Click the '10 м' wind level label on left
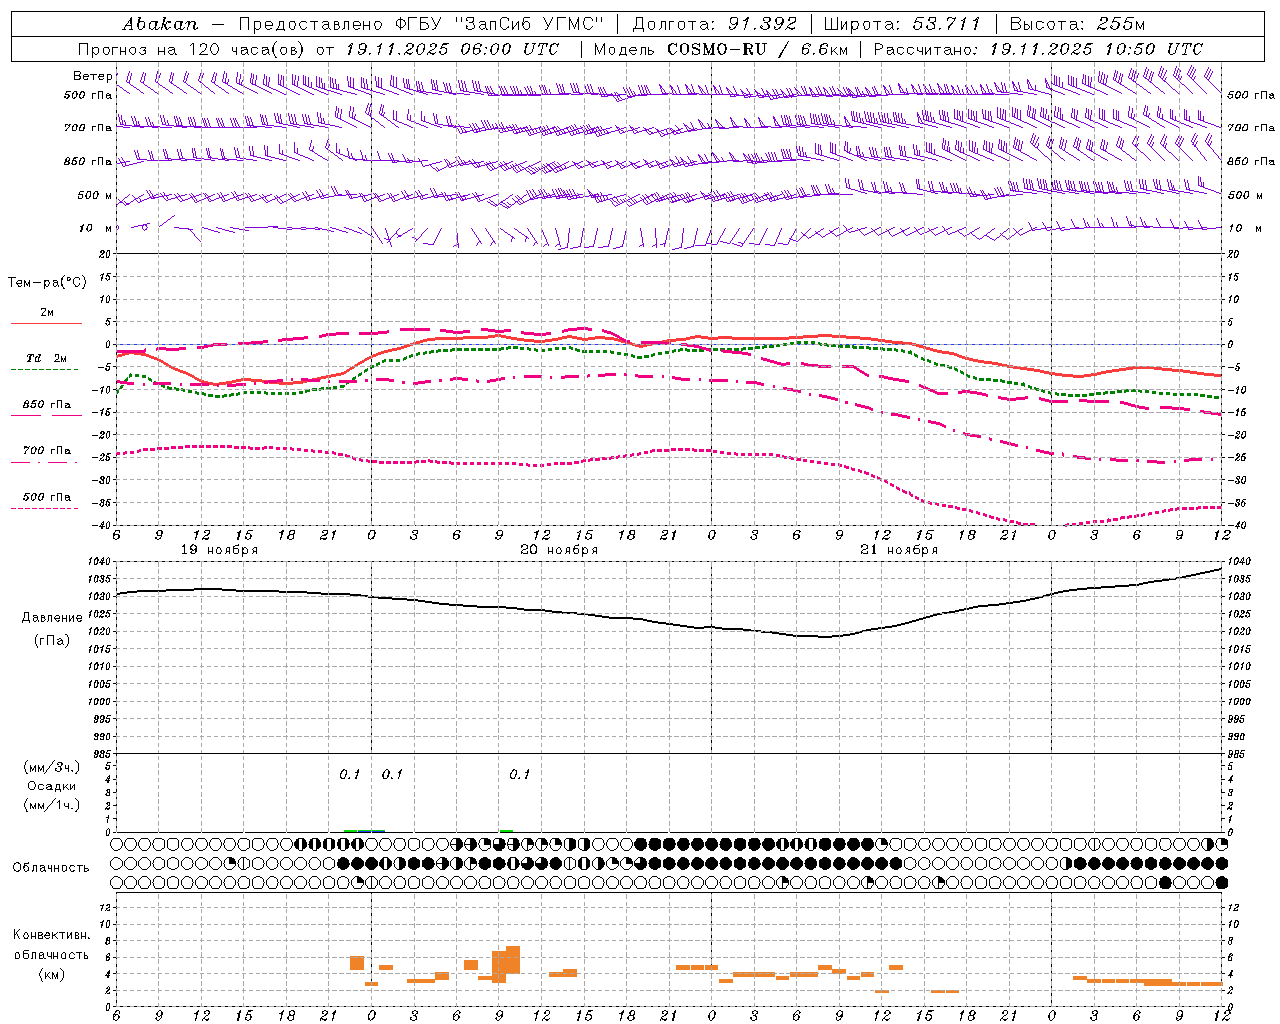The height and width of the screenshot is (1024, 1280). click(96, 229)
